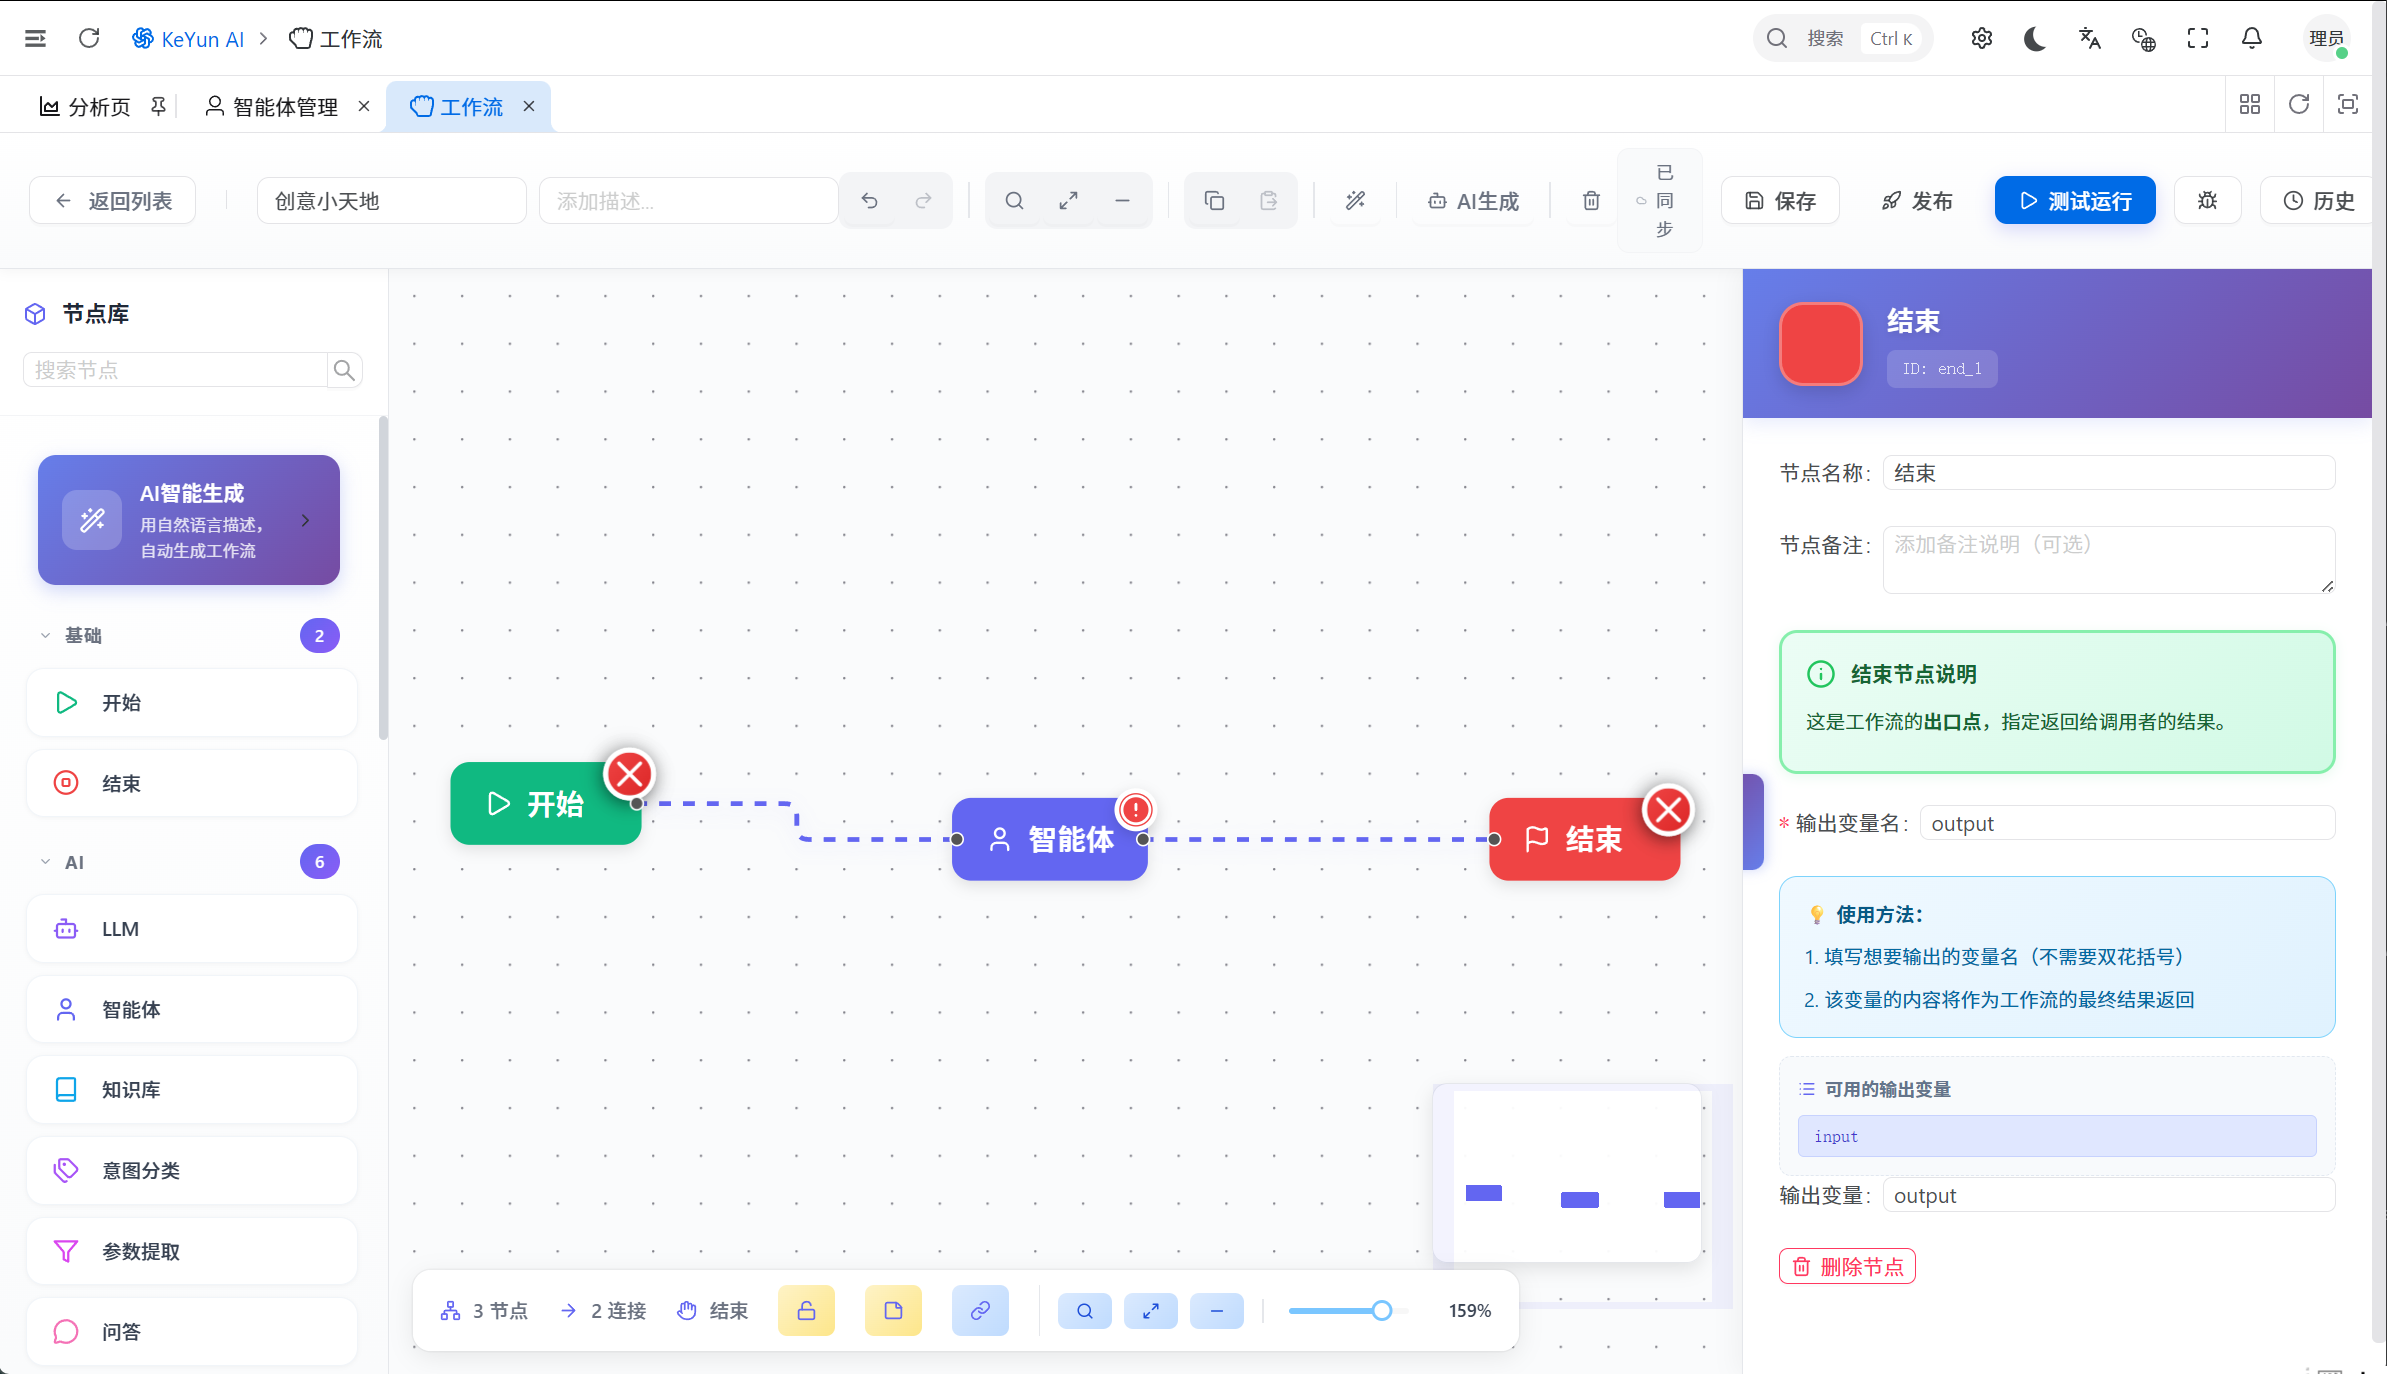Toggle the sidebar hamburger menu
The height and width of the screenshot is (1374, 2387).
coord(35,39)
